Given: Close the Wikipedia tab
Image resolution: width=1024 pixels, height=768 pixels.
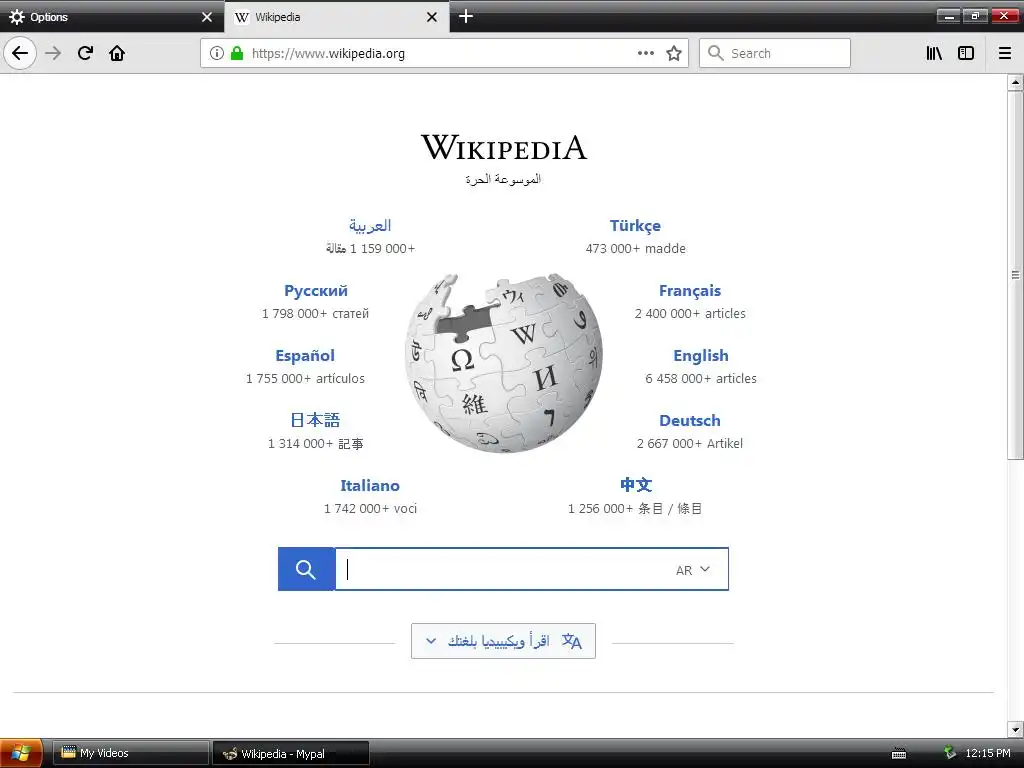Looking at the screenshot, I should [432, 17].
